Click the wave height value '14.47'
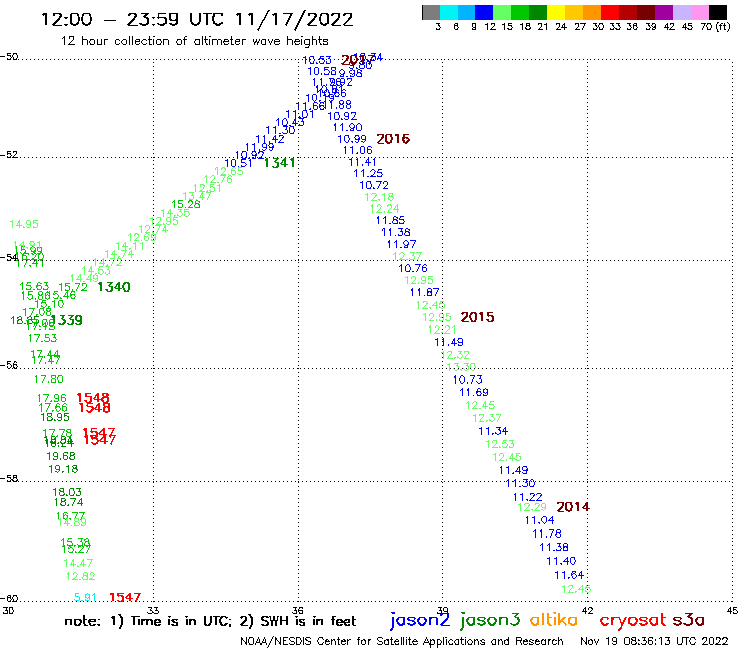 [78, 563]
